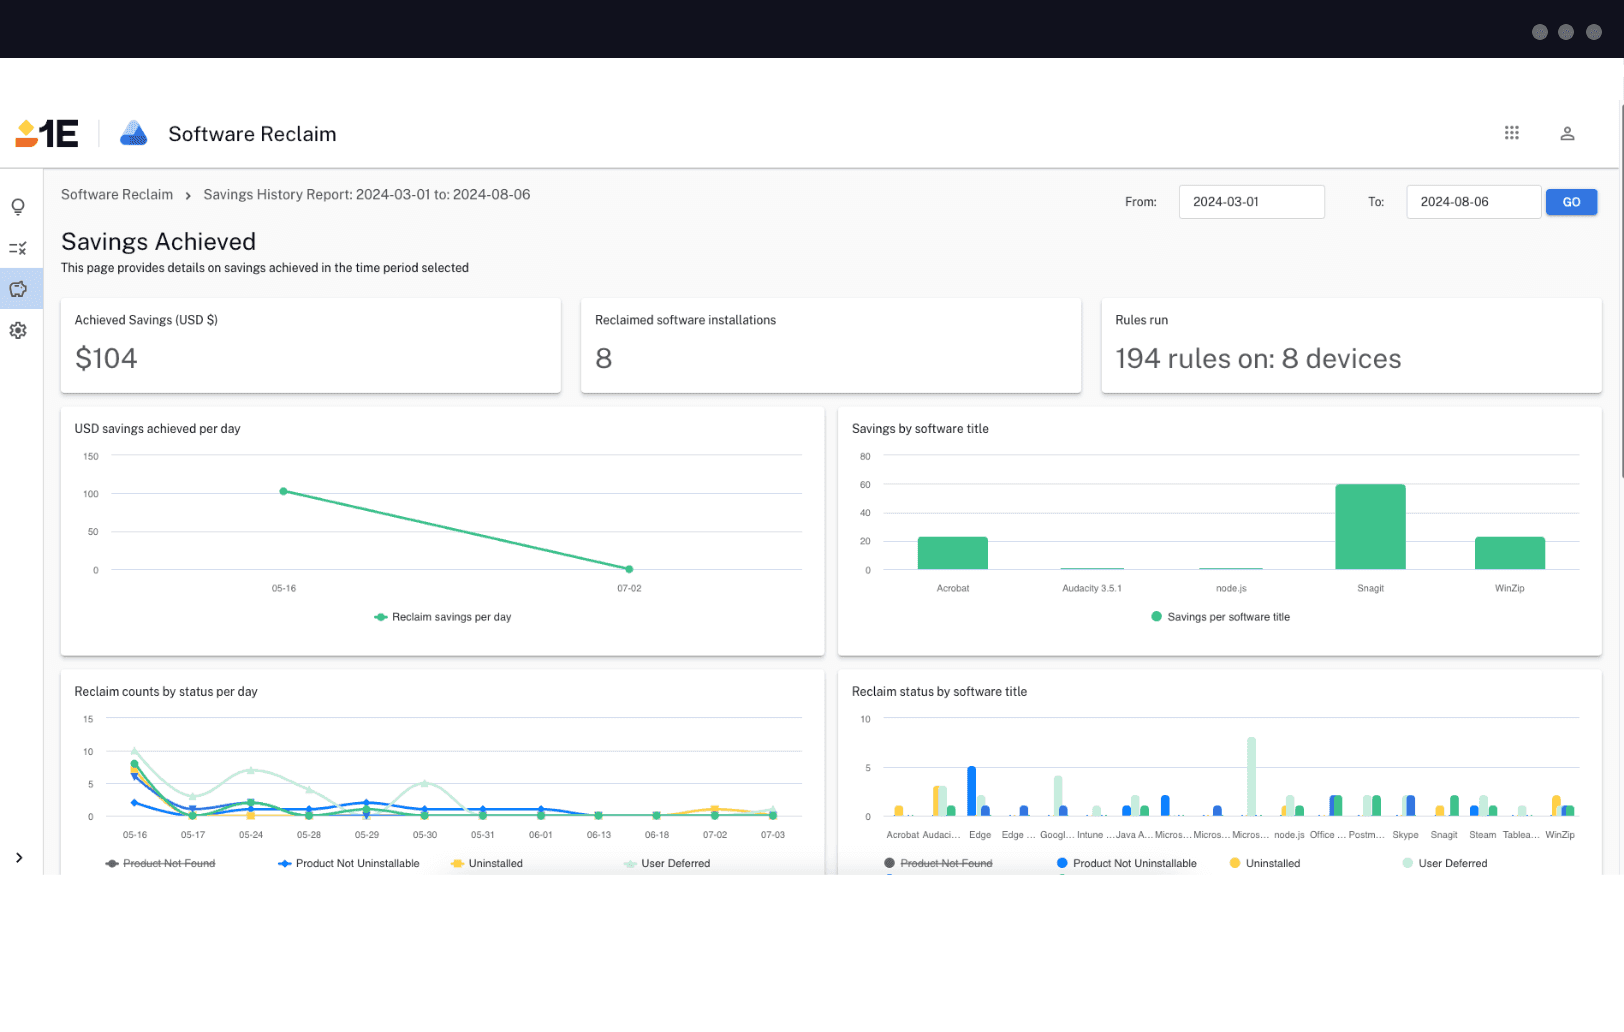Expand the sidebar using the chevron arrow
Image resolution: width=1624 pixels, height=1032 pixels.
[18, 857]
